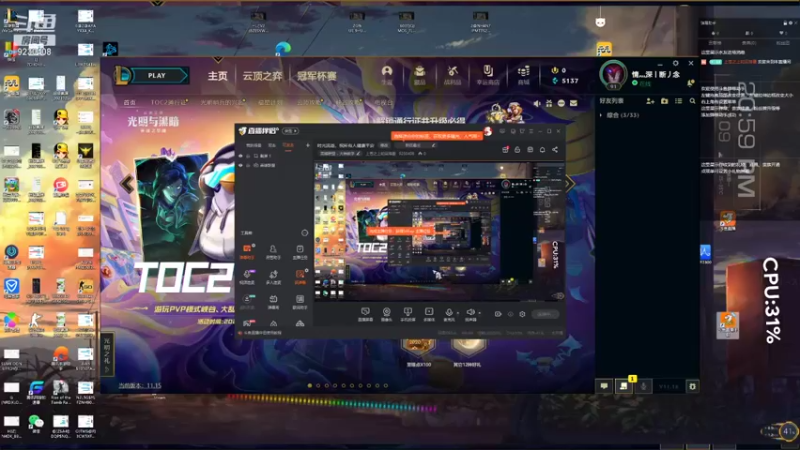The height and width of the screenshot is (450, 800).
Task: Toggle visibility eye of second source layer
Action: (240, 165)
